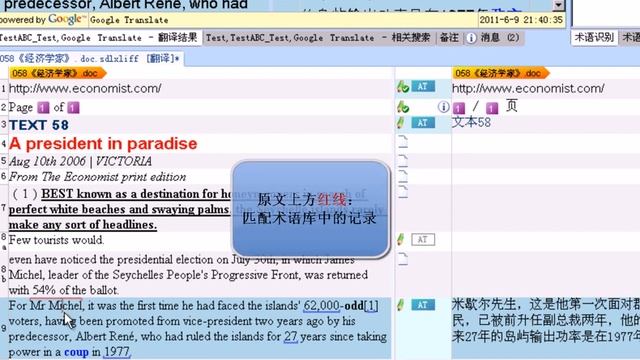Click the info icon in segment 2 row
This screenshot has width=640, height=360.
click(443, 107)
